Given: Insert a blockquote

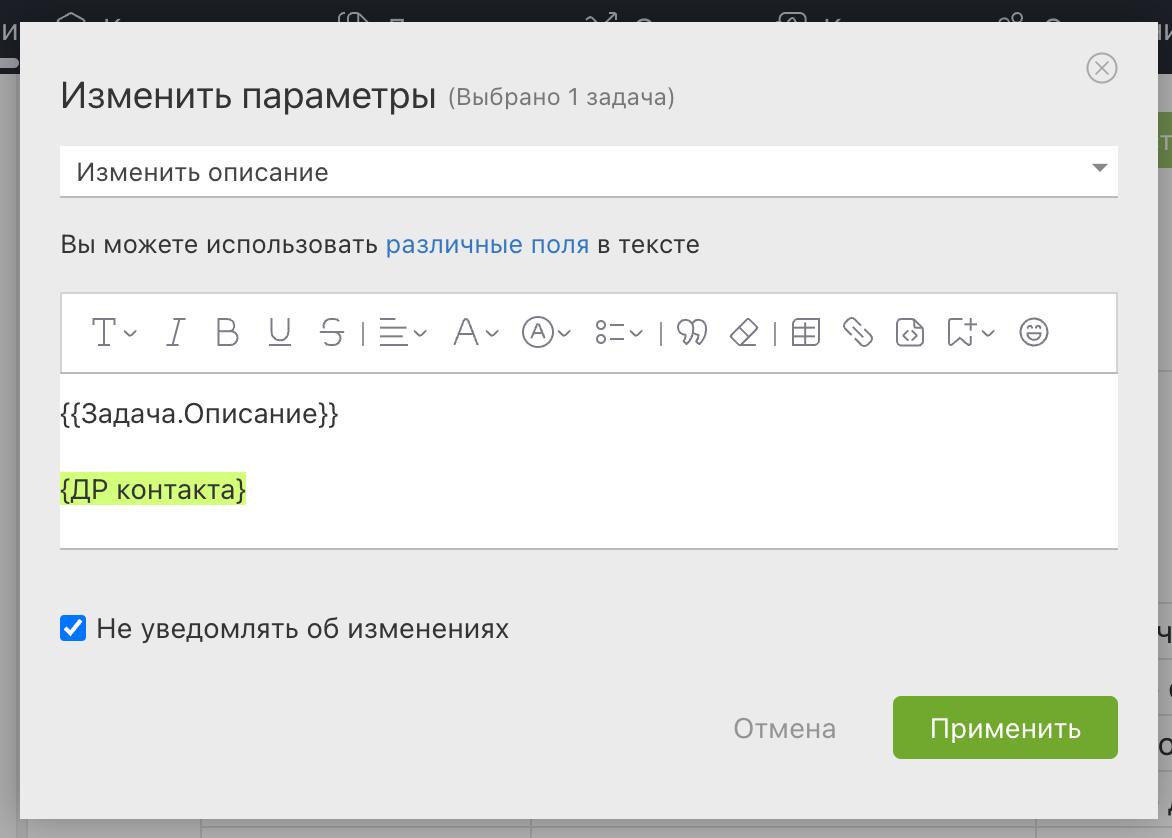Looking at the screenshot, I should point(692,332).
